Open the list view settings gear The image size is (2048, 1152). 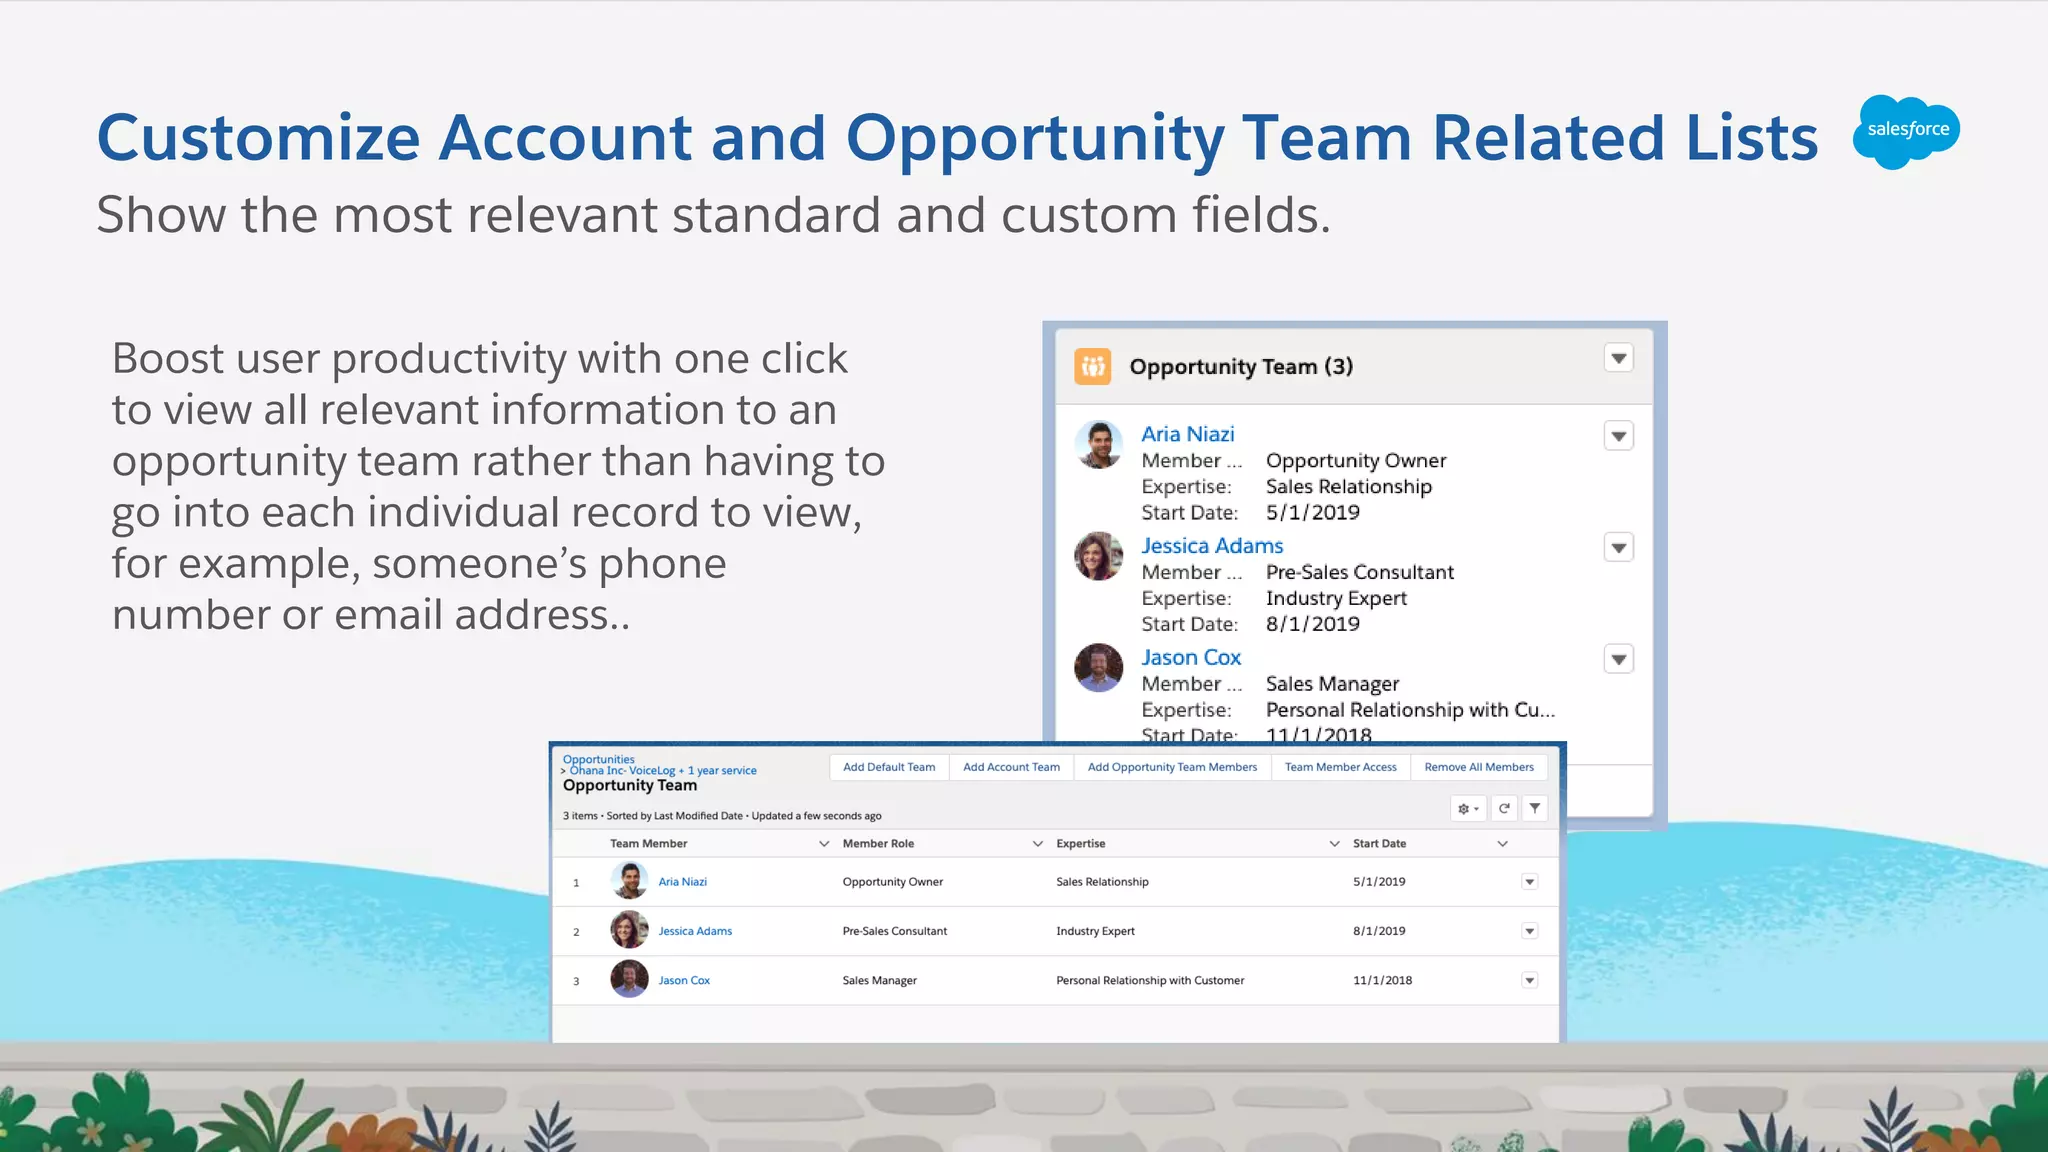[1468, 808]
